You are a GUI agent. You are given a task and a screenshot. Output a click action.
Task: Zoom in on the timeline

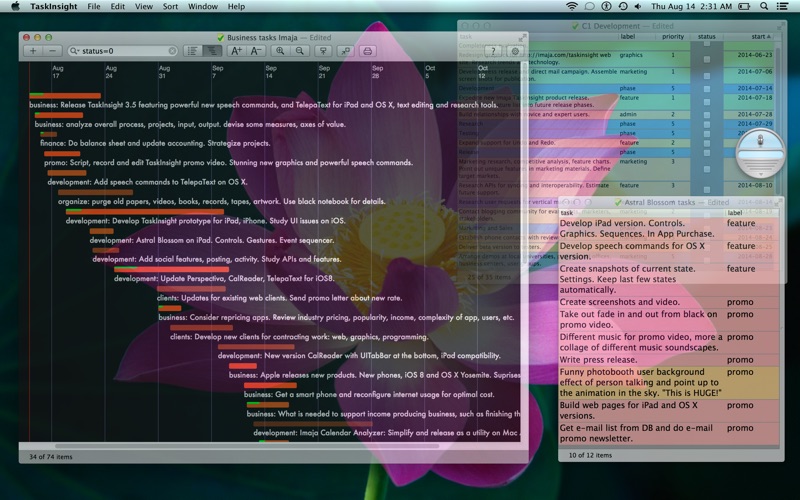pyautogui.click(x=280, y=50)
